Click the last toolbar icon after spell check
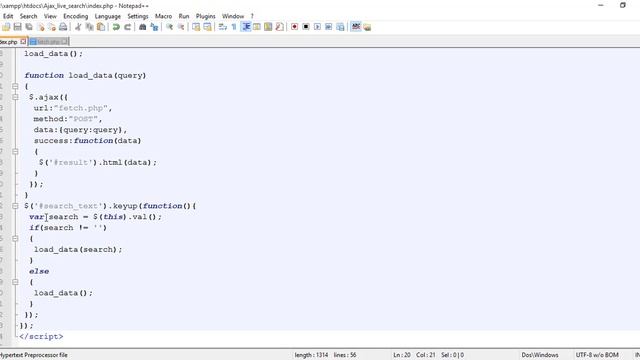 pyautogui.click(x=367, y=27)
